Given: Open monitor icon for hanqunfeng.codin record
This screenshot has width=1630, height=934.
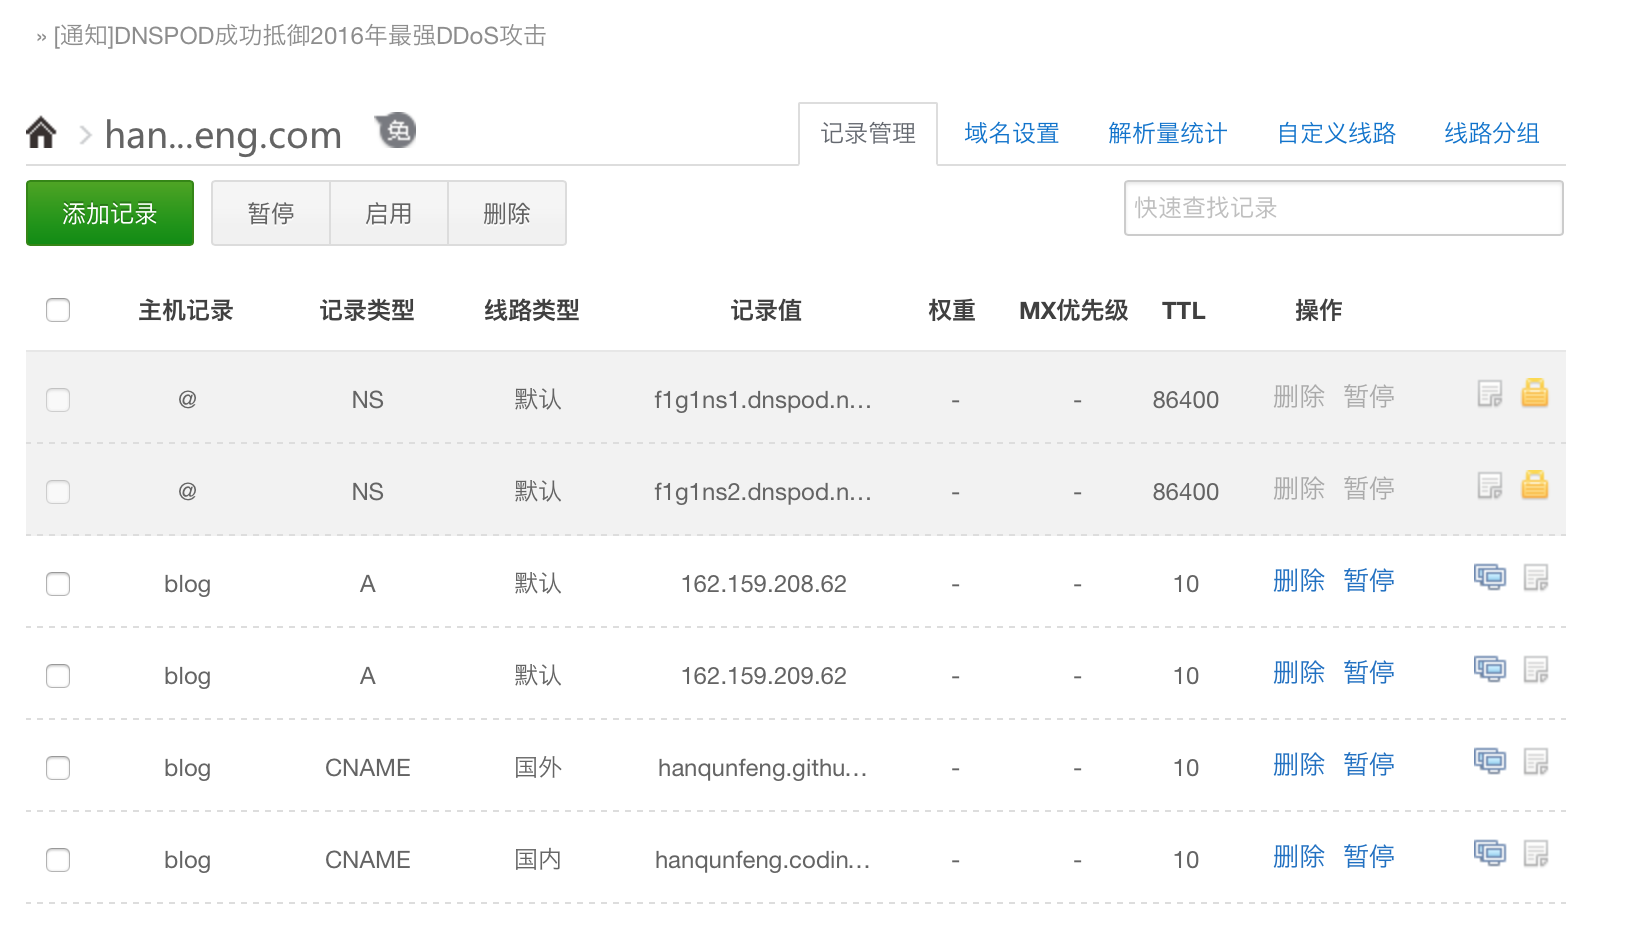Looking at the screenshot, I should (1490, 853).
